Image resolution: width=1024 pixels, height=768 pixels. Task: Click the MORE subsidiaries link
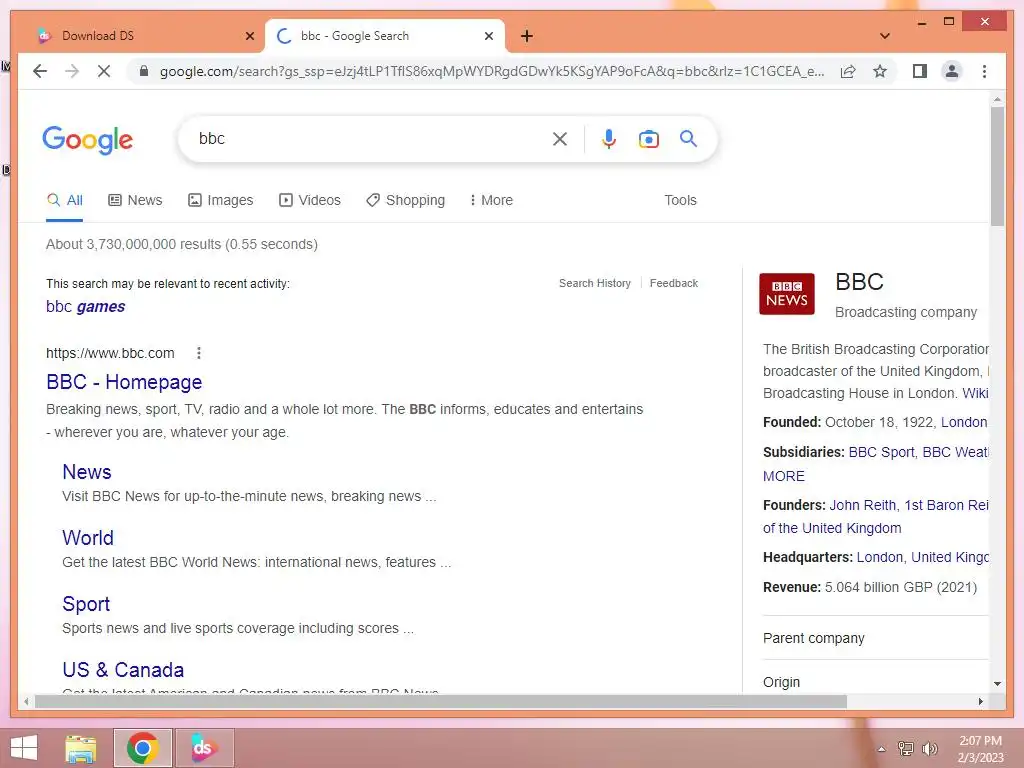pyautogui.click(x=784, y=476)
